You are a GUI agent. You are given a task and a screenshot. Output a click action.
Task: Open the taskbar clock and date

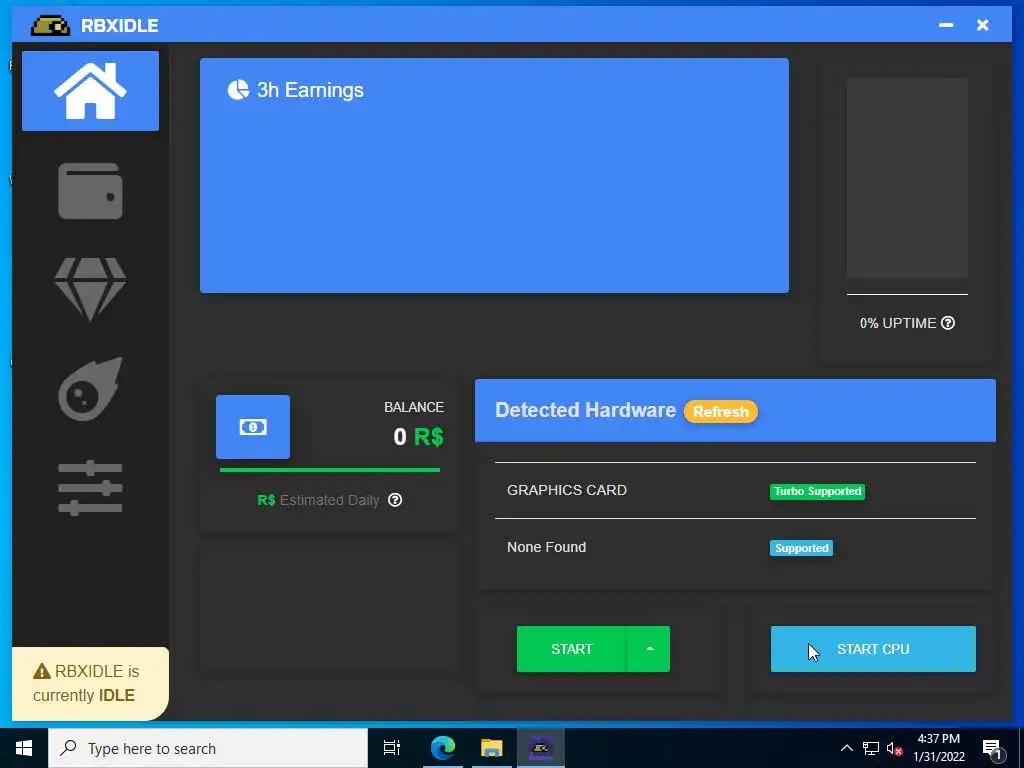939,748
